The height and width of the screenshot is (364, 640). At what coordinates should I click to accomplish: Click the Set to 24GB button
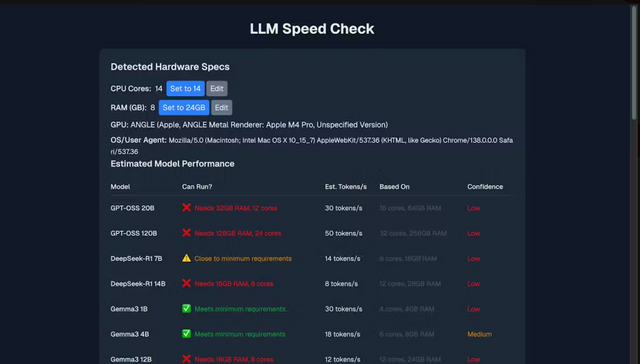click(x=184, y=108)
